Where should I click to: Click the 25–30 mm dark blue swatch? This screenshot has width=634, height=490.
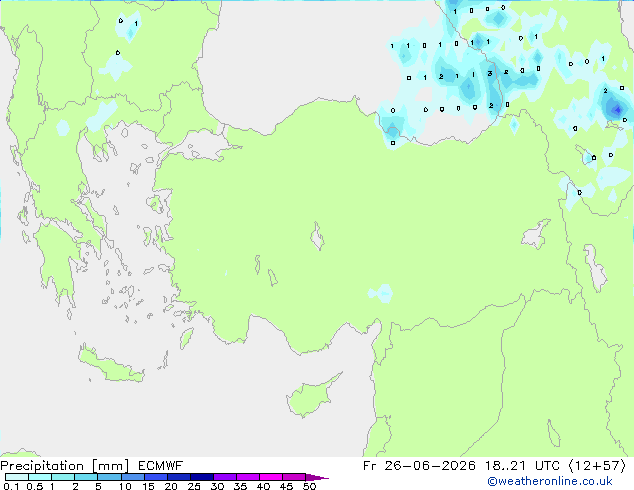(202, 477)
